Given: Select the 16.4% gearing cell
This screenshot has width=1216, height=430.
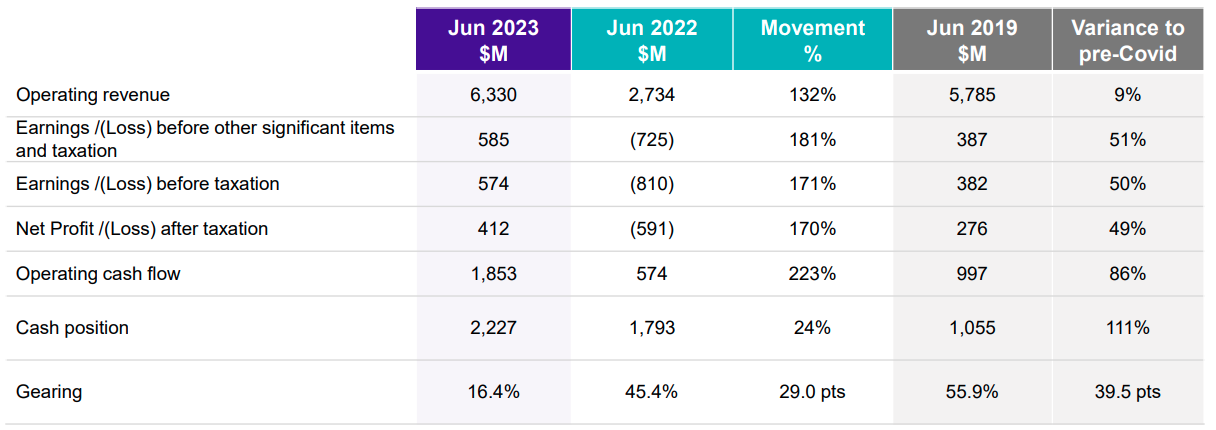Looking at the screenshot, I should [493, 392].
